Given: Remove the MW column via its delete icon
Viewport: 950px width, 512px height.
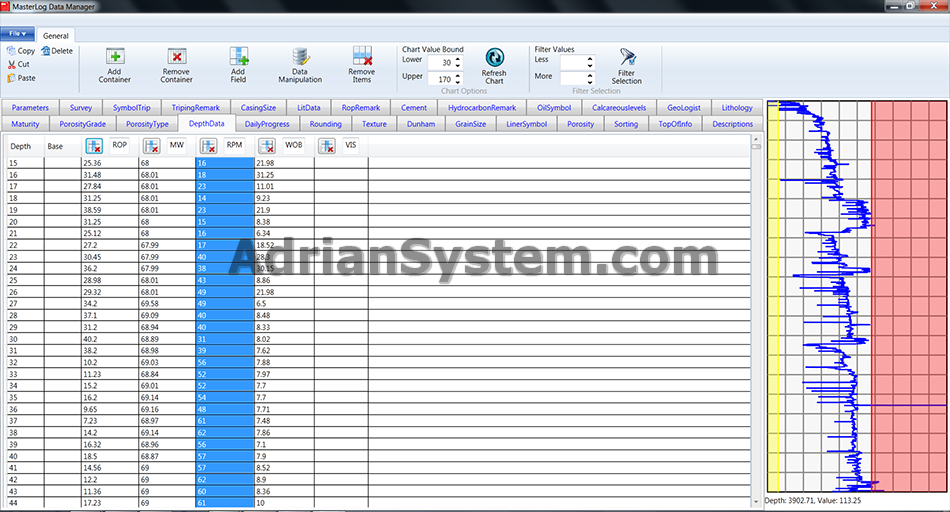Looking at the screenshot, I should [151, 145].
